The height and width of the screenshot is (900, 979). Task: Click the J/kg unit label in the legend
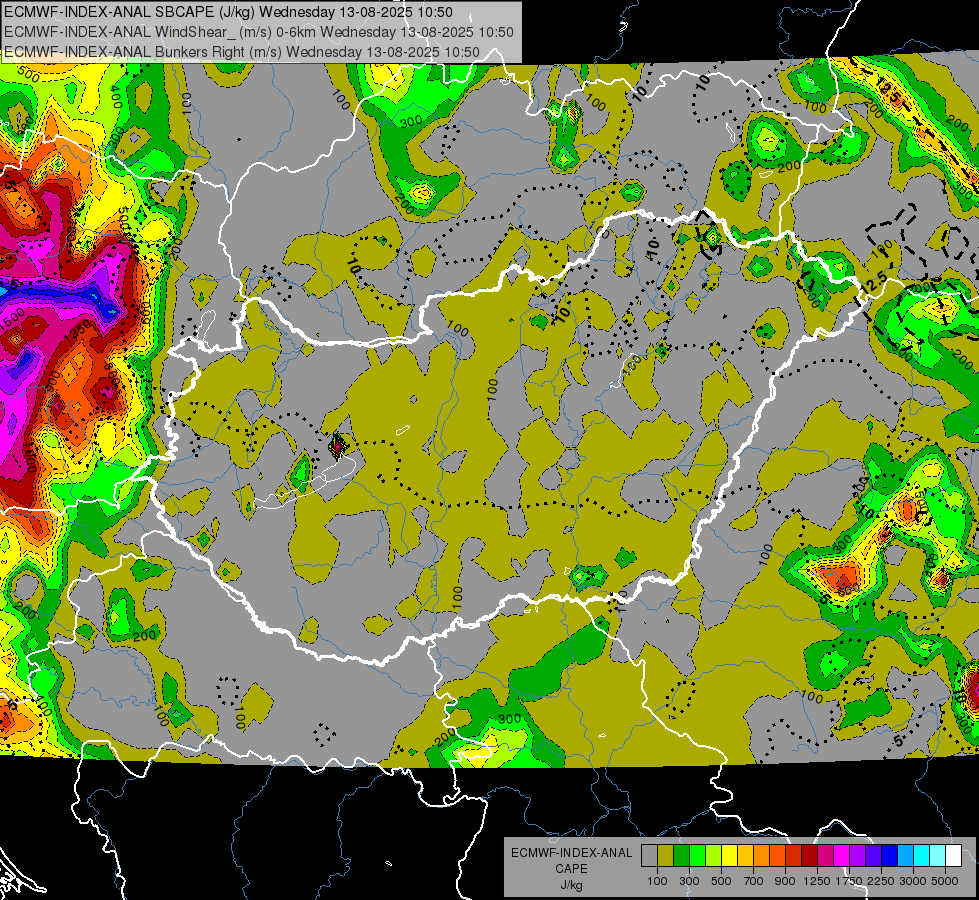click(x=571, y=885)
